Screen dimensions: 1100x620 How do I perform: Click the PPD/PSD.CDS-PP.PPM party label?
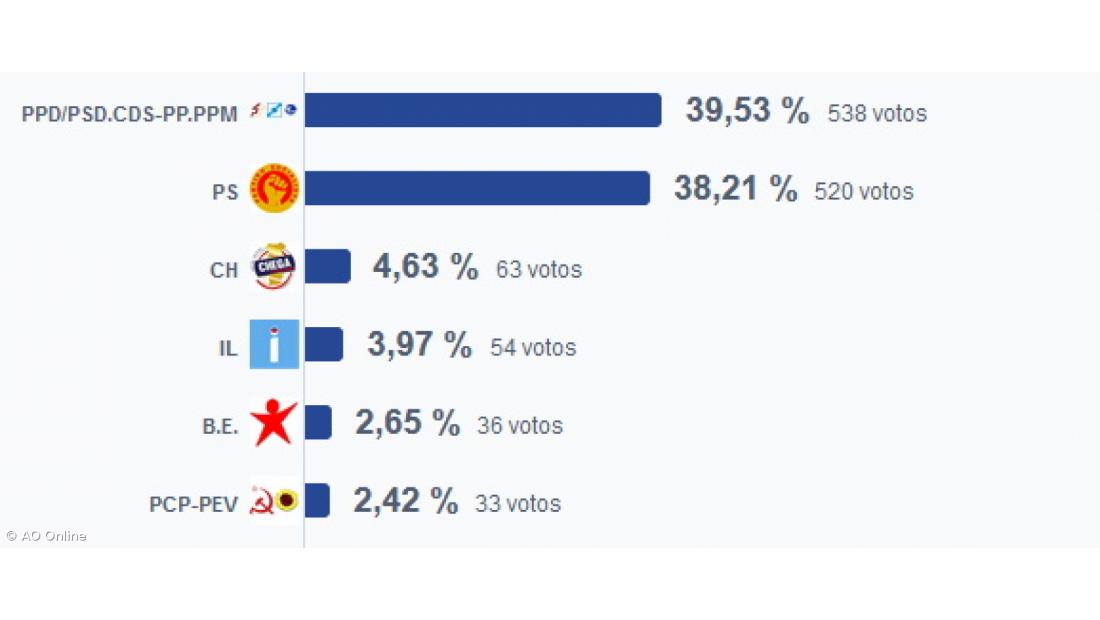pyautogui.click(x=129, y=114)
